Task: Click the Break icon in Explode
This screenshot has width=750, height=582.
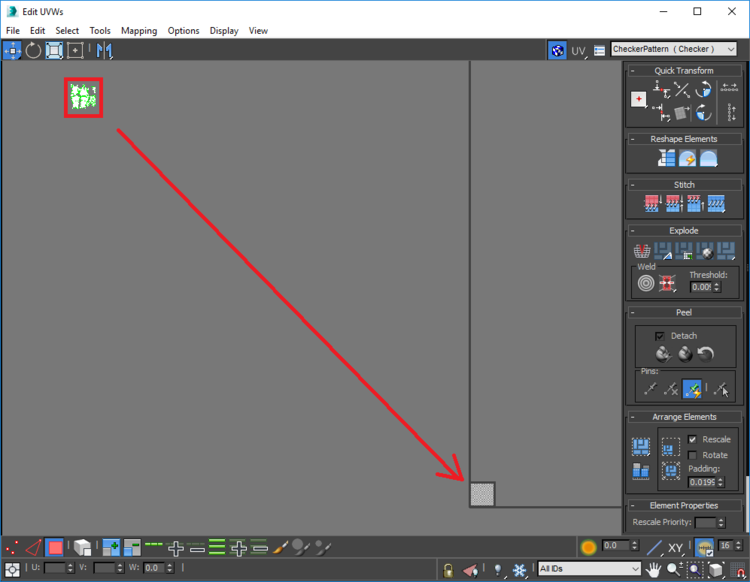Action: (642, 251)
